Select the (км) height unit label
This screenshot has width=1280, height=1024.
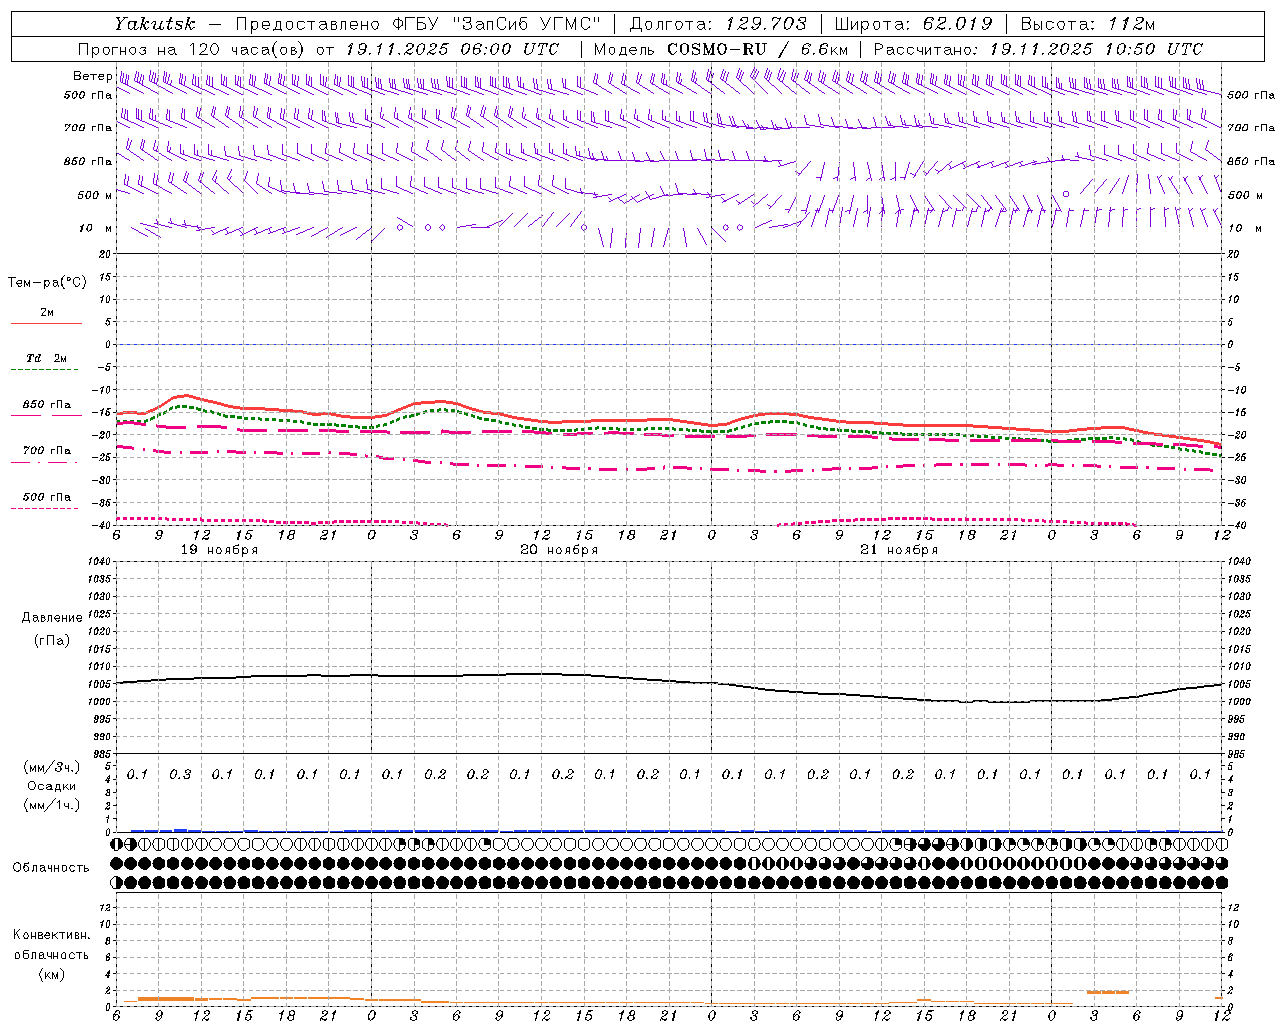point(51,974)
